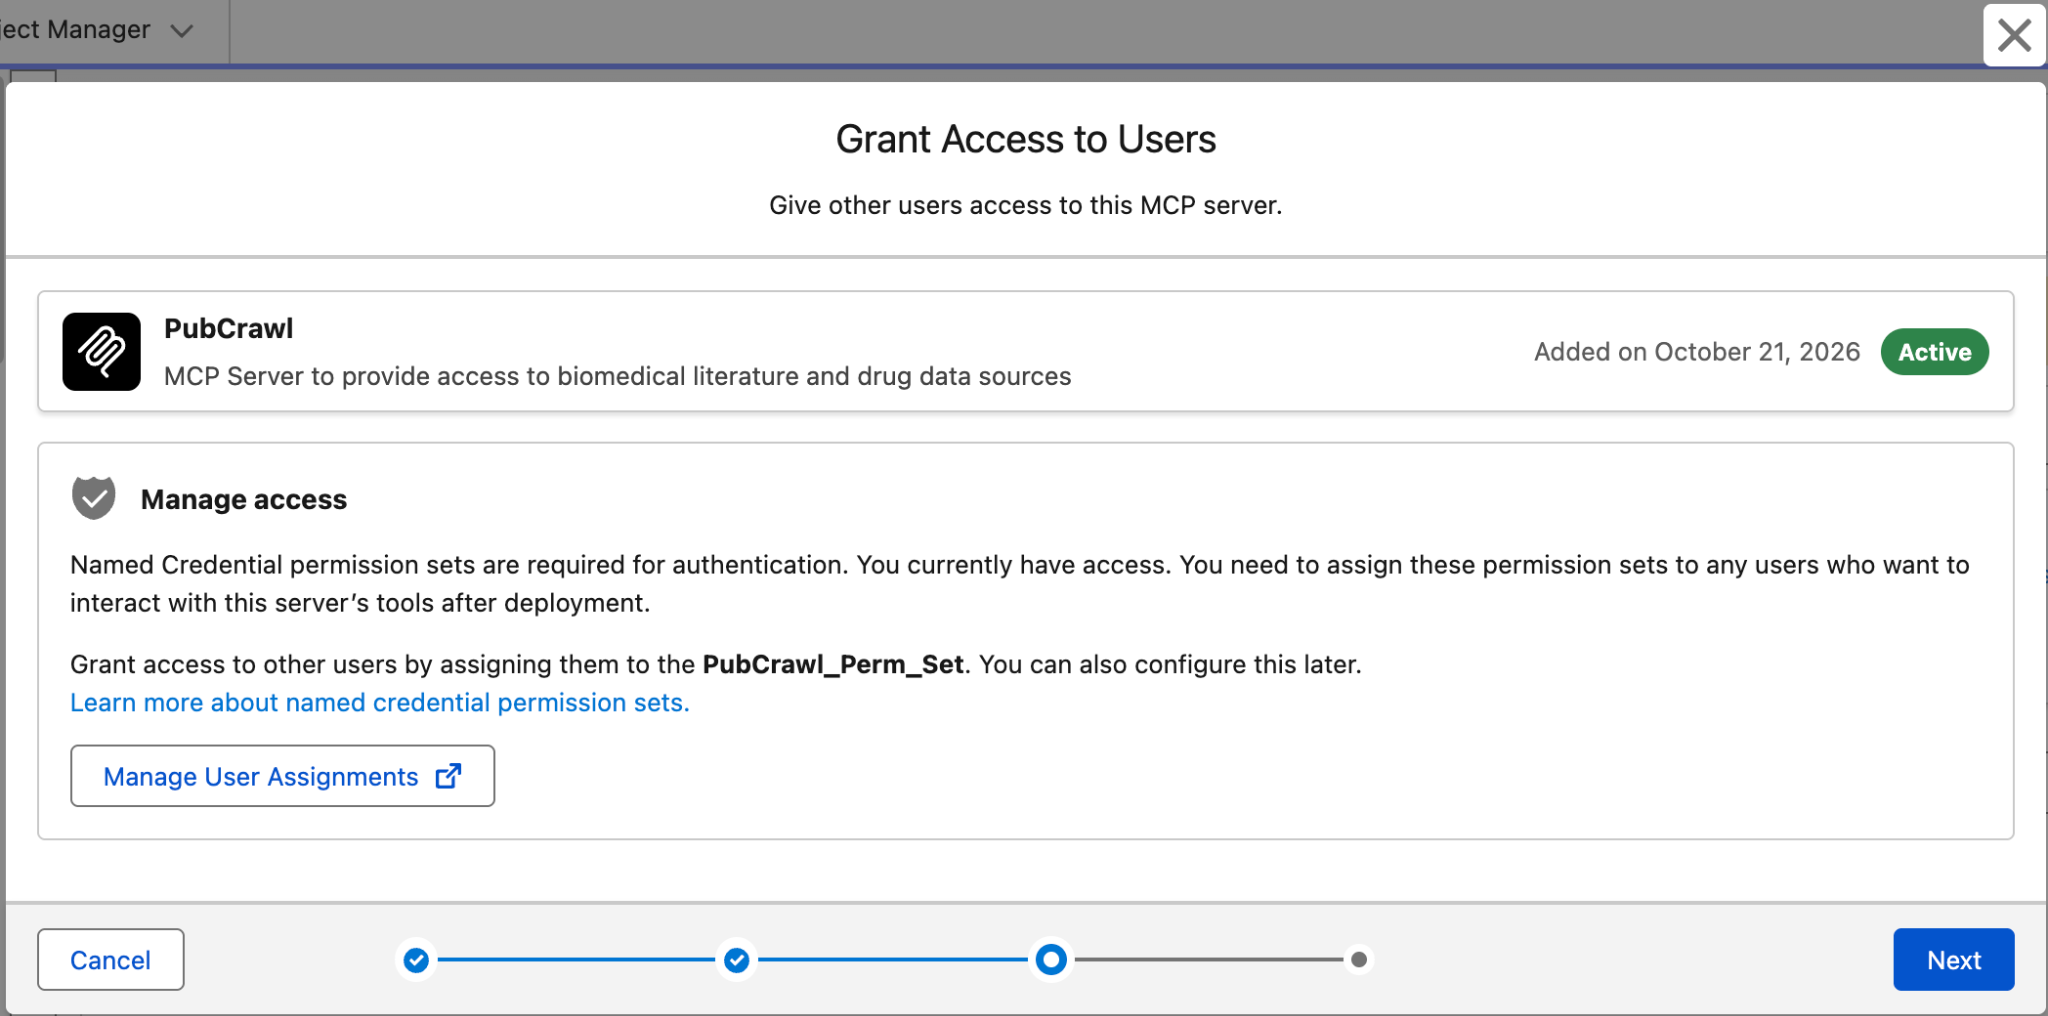The width and height of the screenshot is (2048, 1016).
Task: Cancel the MCP server setup
Action: (x=111, y=960)
